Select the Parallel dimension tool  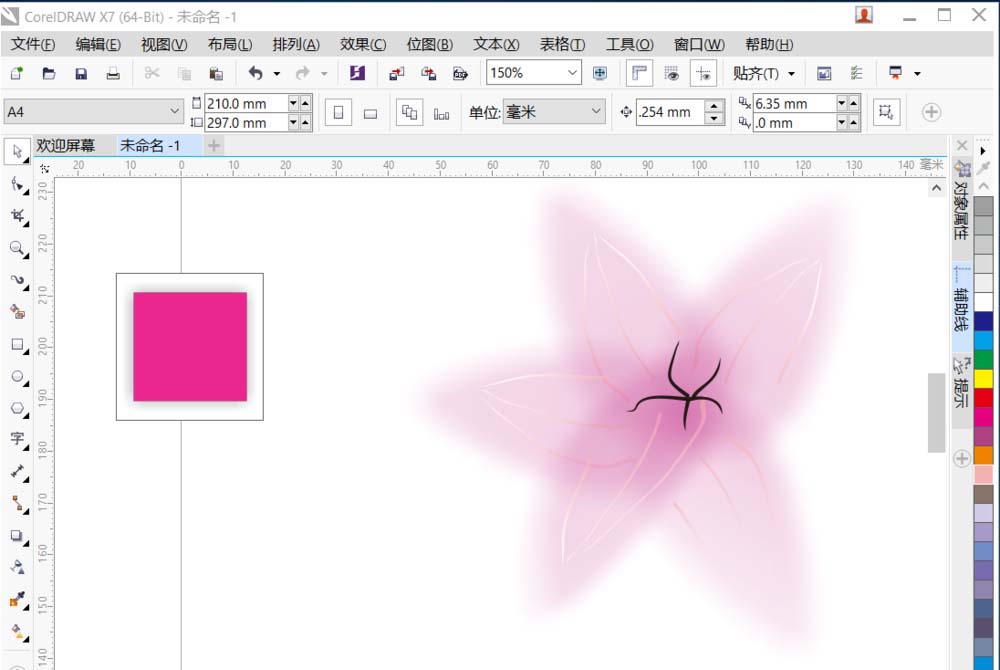pos(17,472)
